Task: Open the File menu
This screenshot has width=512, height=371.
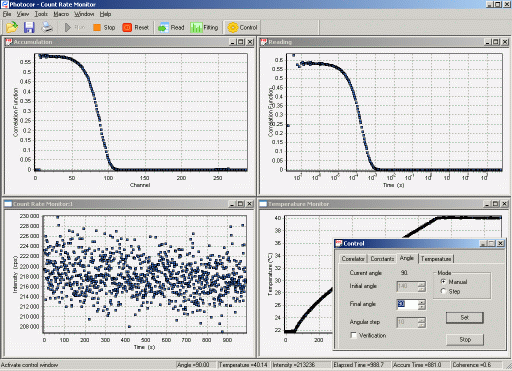Action: point(7,14)
